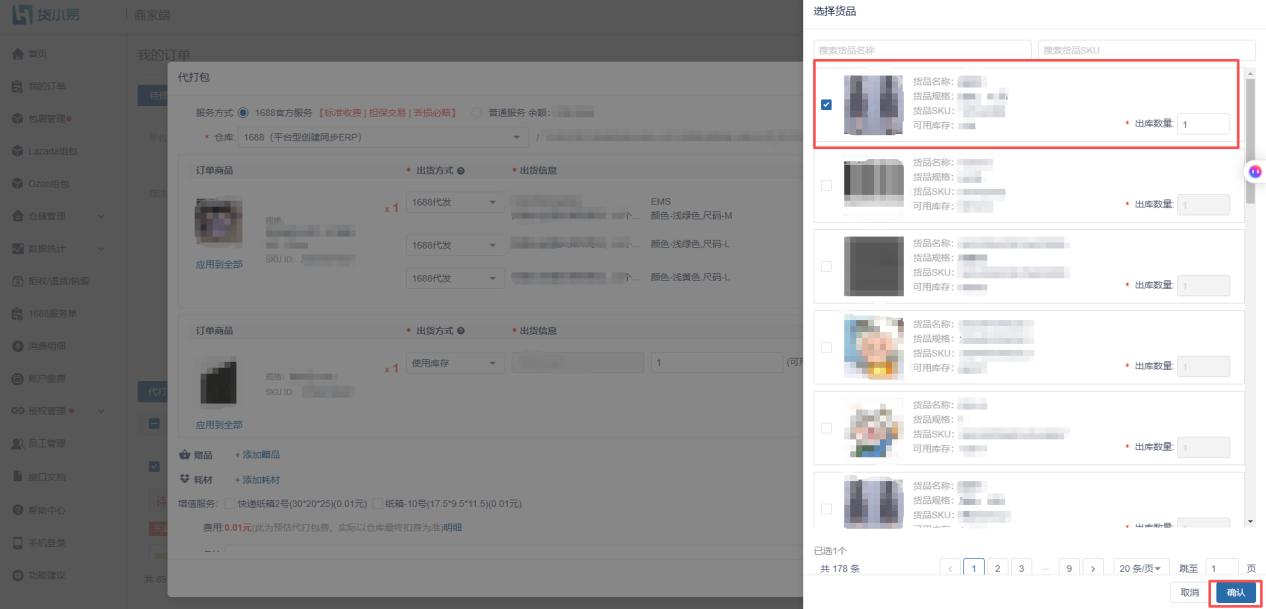Focus the 搜索货品名称 search field

[922, 49]
